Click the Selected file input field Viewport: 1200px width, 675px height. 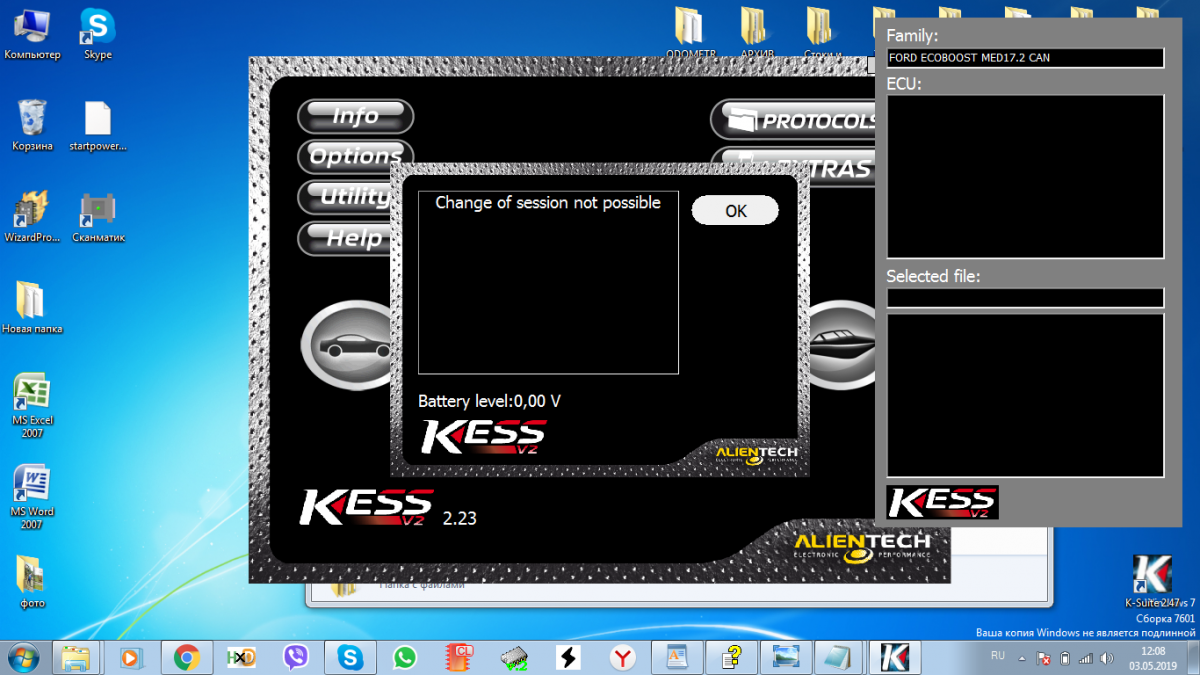coord(1025,298)
